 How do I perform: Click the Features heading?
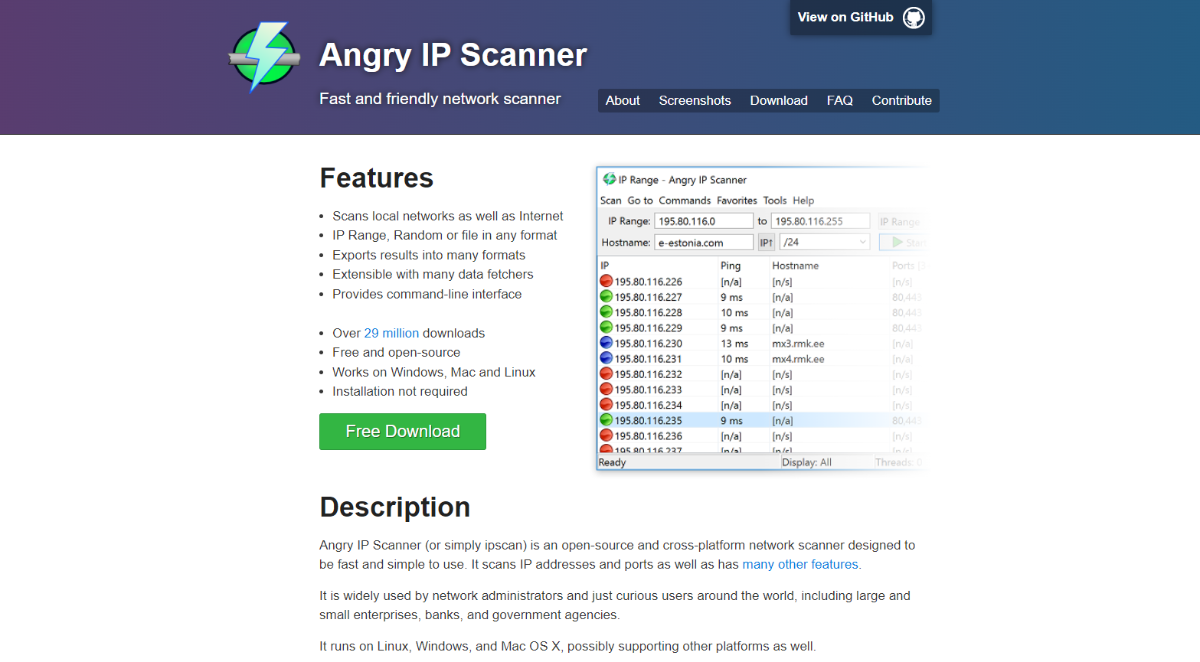click(x=376, y=178)
